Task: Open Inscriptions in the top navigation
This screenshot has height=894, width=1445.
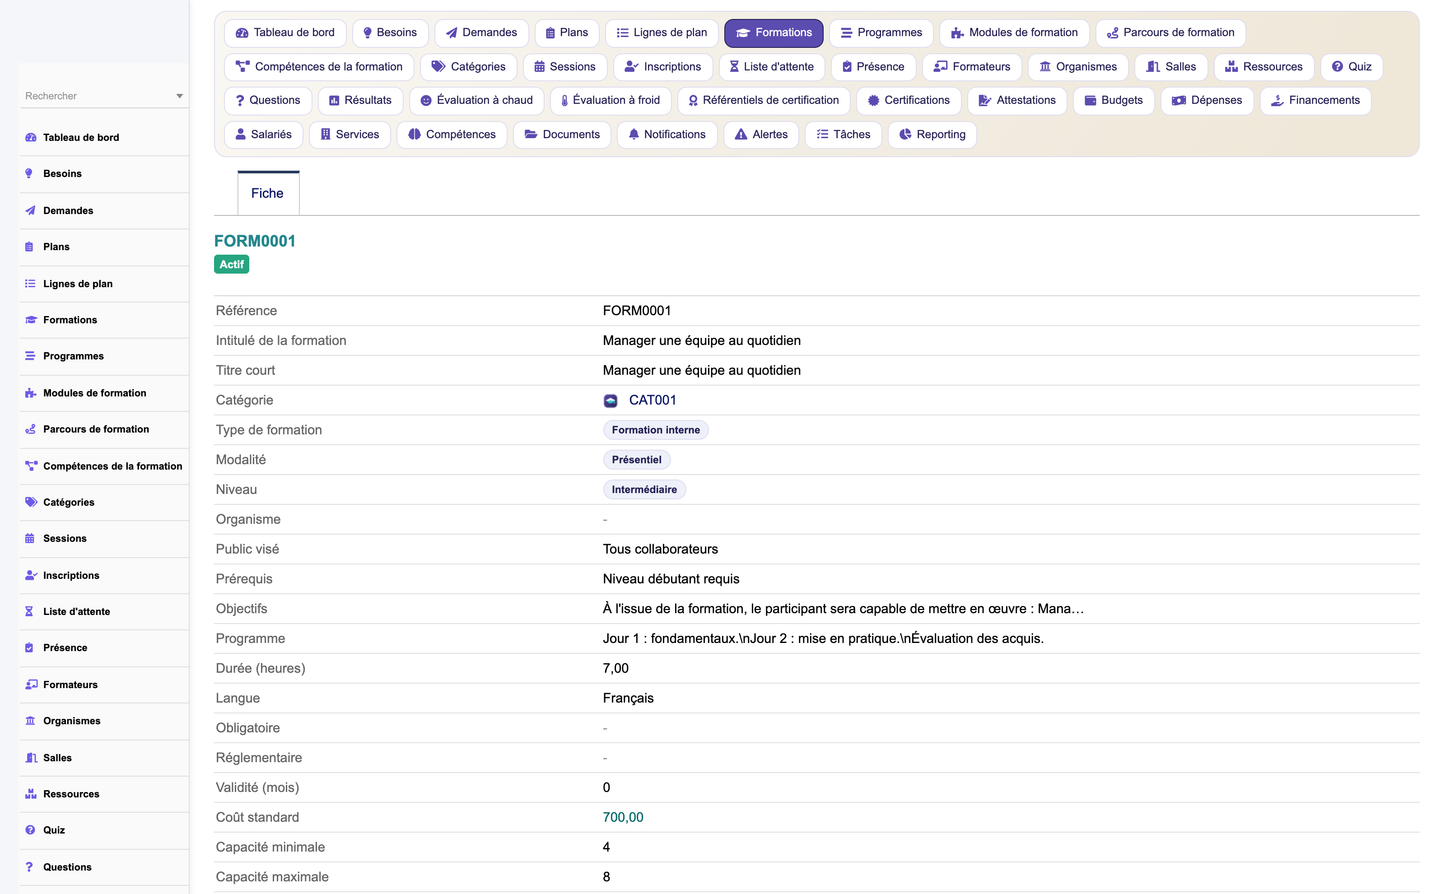Action: (x=663, y=67)
